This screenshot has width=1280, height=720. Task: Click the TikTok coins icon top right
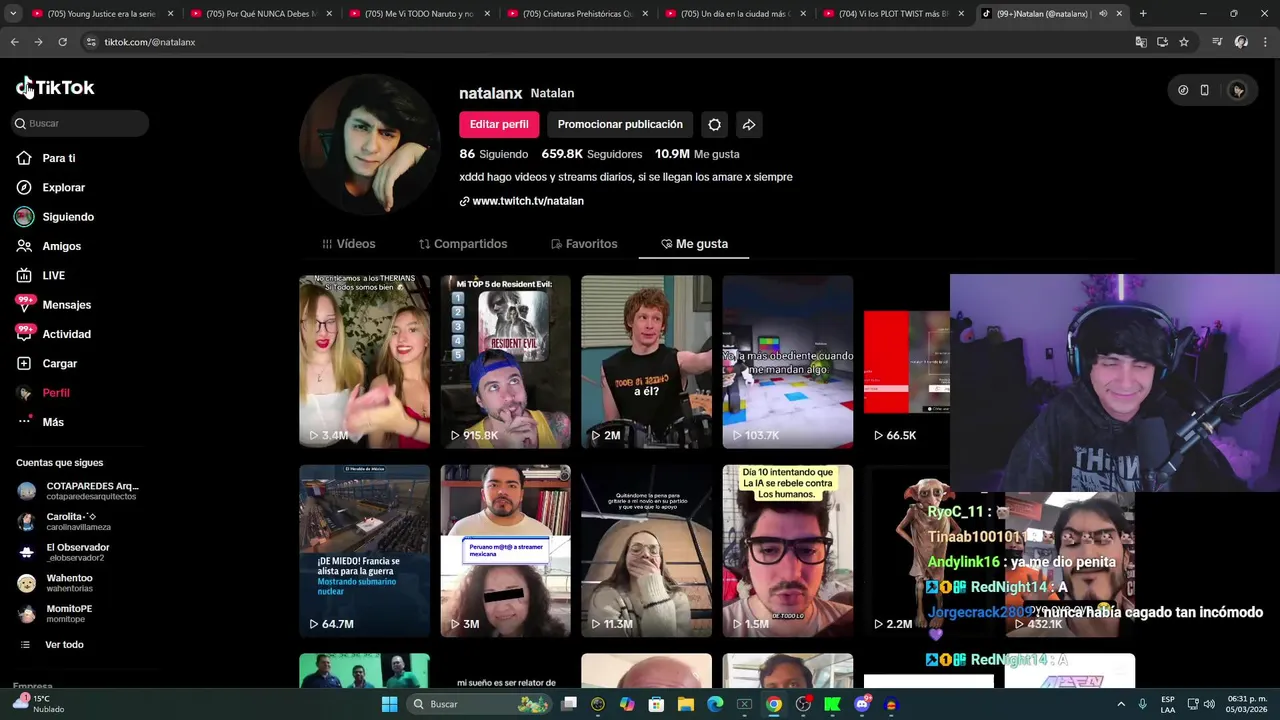point(1183,90)
